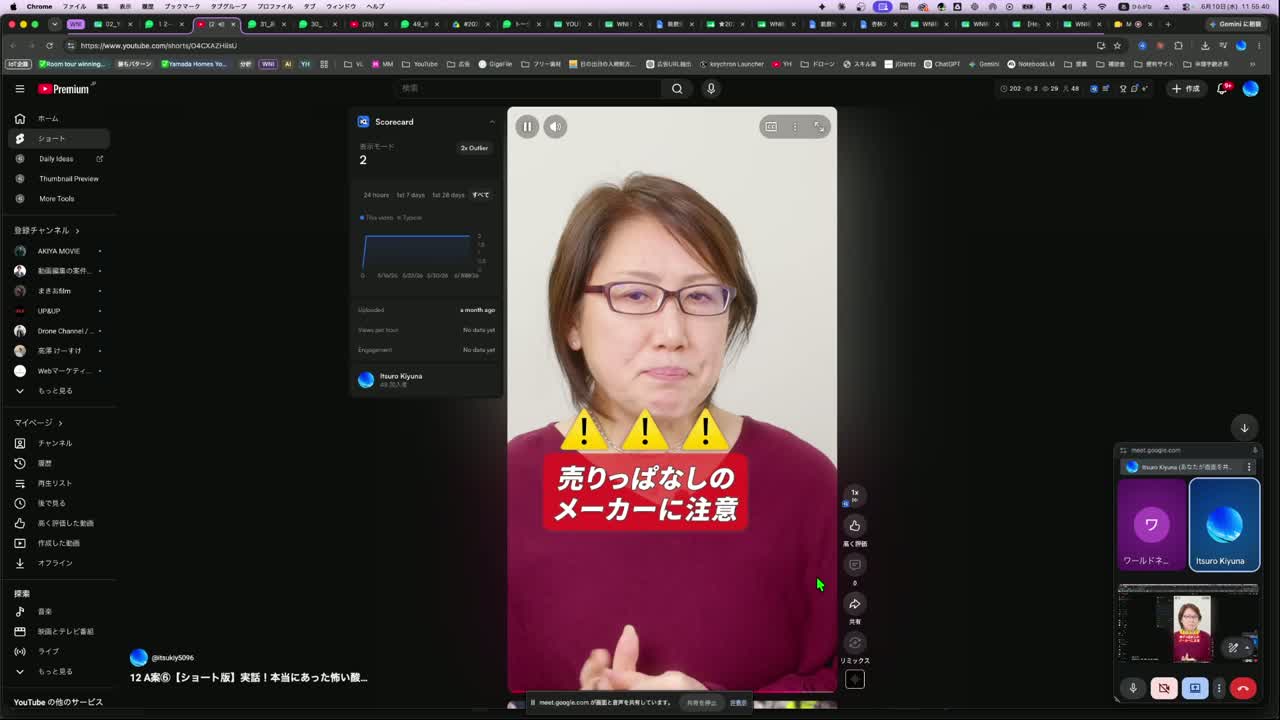The image size is (1280, 720).
Task: Open the YouTube hamburger guide menu
Action: [x=19, y=89]
